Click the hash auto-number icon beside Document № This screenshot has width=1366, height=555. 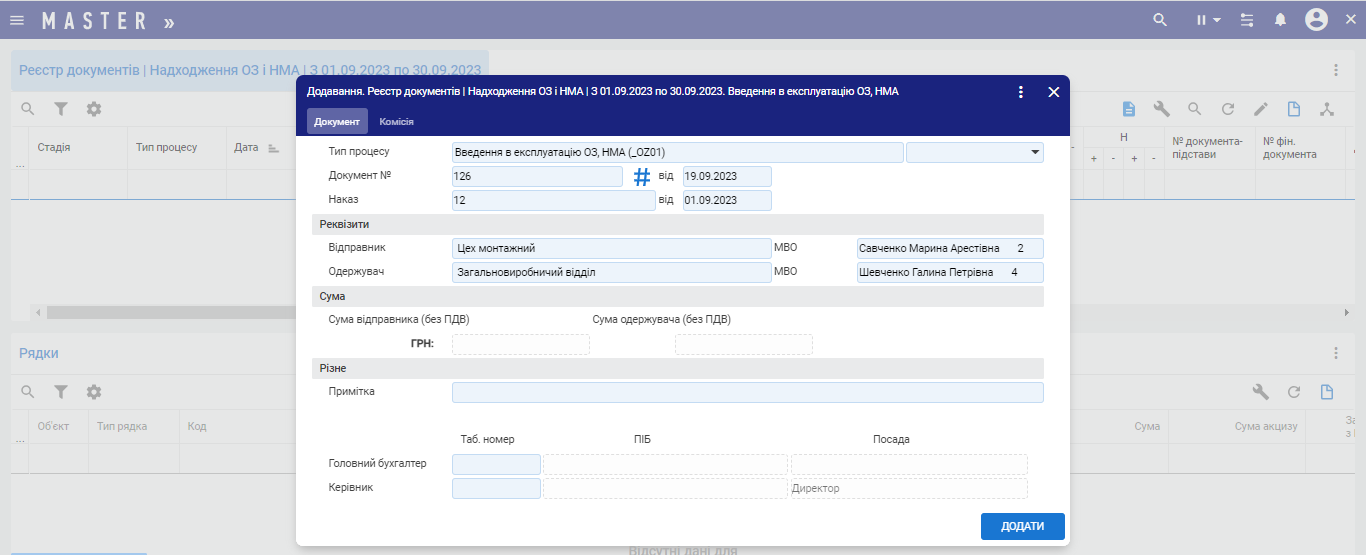pyautogui.click(x=642, y=177)
